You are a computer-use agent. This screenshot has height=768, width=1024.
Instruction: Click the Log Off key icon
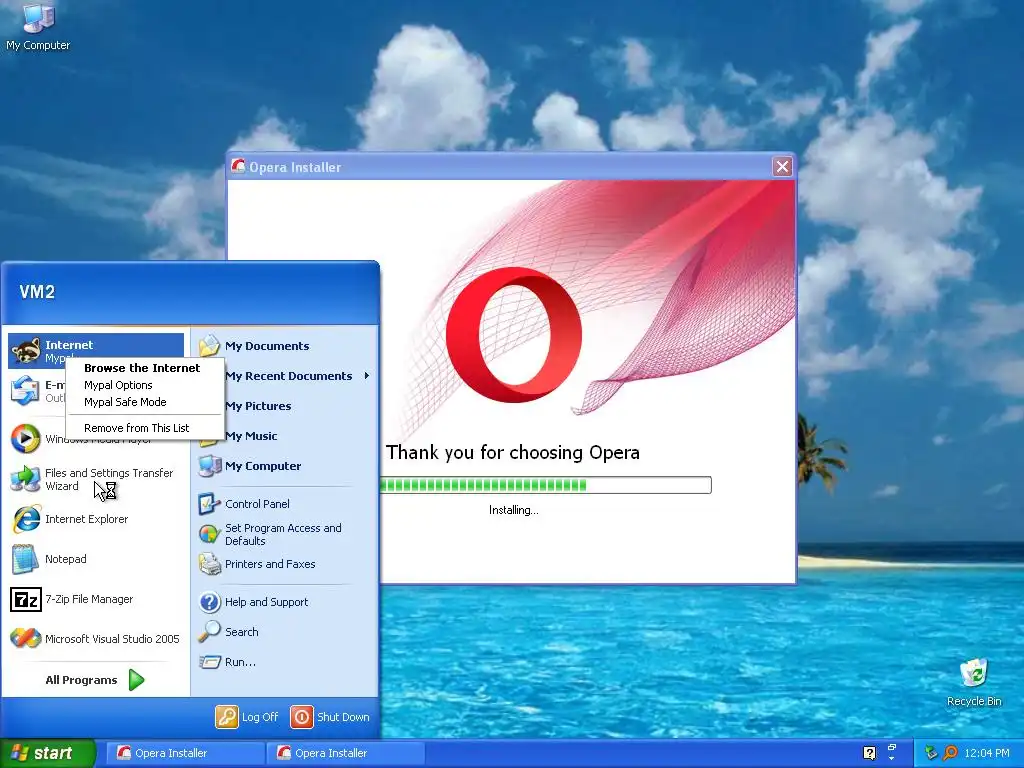[x=227, y=716]
